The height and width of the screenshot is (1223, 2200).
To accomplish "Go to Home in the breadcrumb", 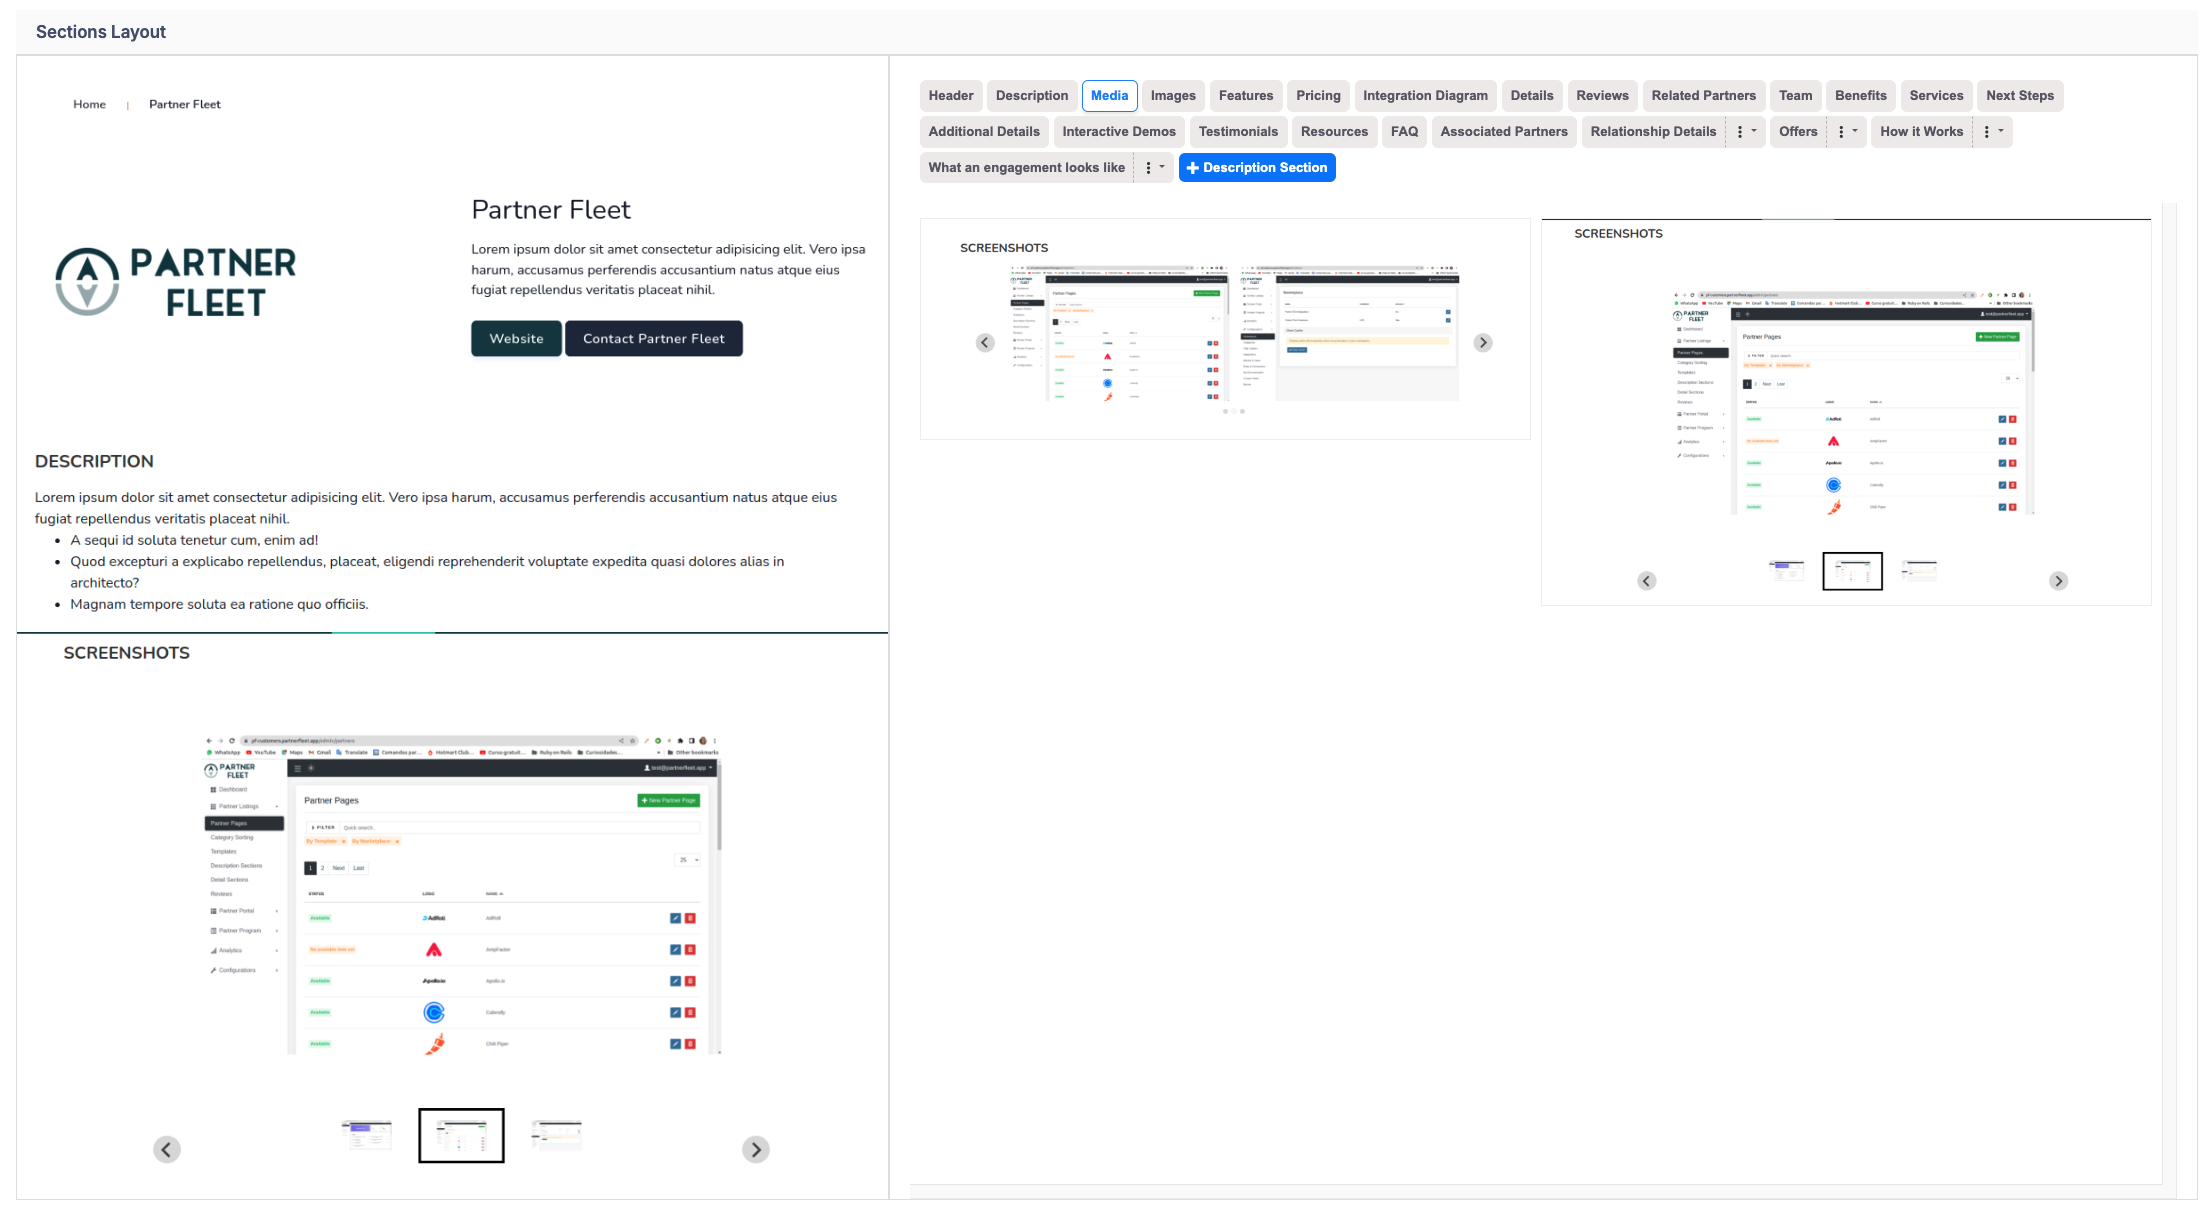I will coord(89,104).
